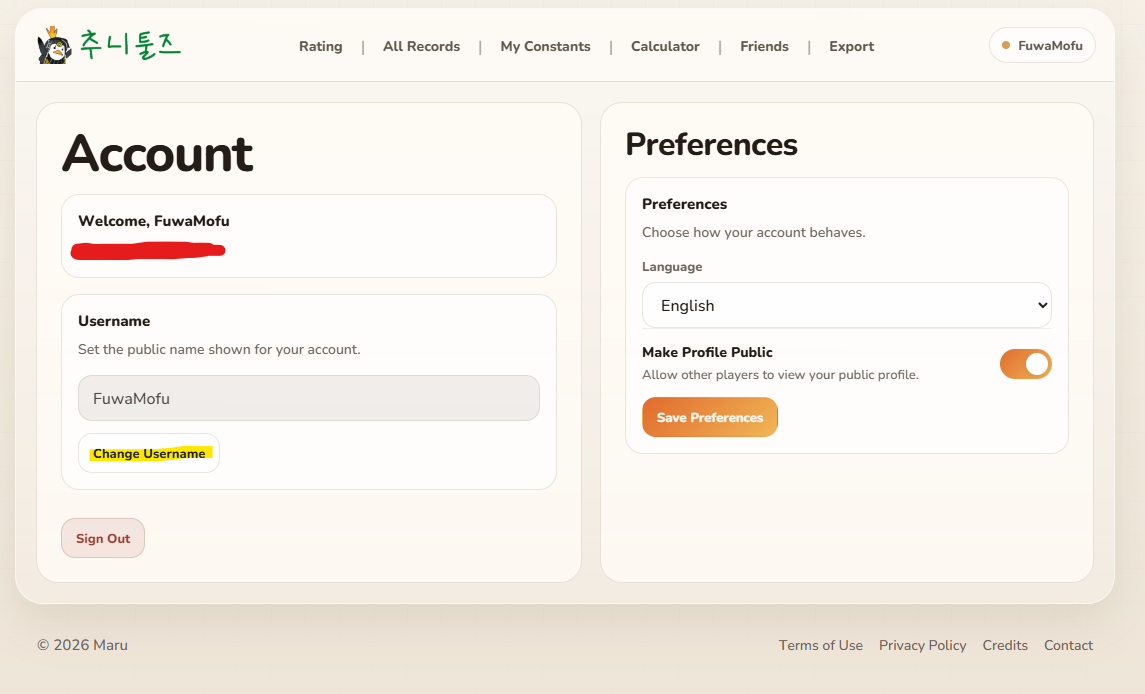
Task: View the Privacy Policy
Action: (x=922, y=645)
